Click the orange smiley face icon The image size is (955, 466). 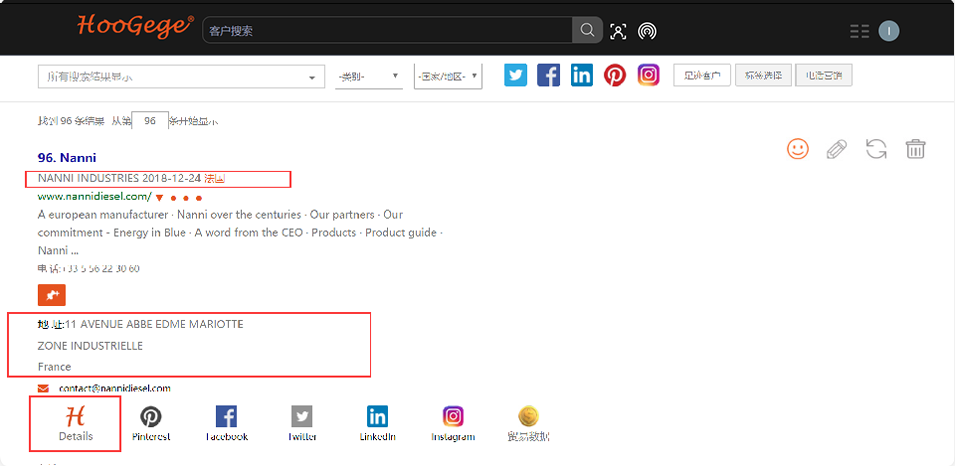tap(798, 149)
